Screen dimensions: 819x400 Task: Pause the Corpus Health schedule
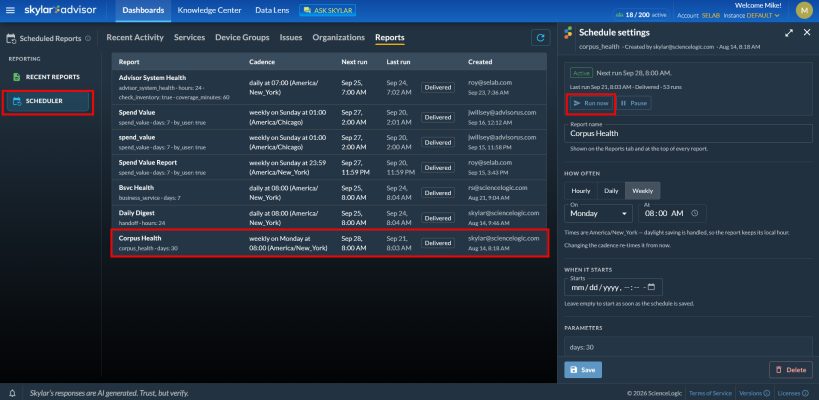coord(634,103)
